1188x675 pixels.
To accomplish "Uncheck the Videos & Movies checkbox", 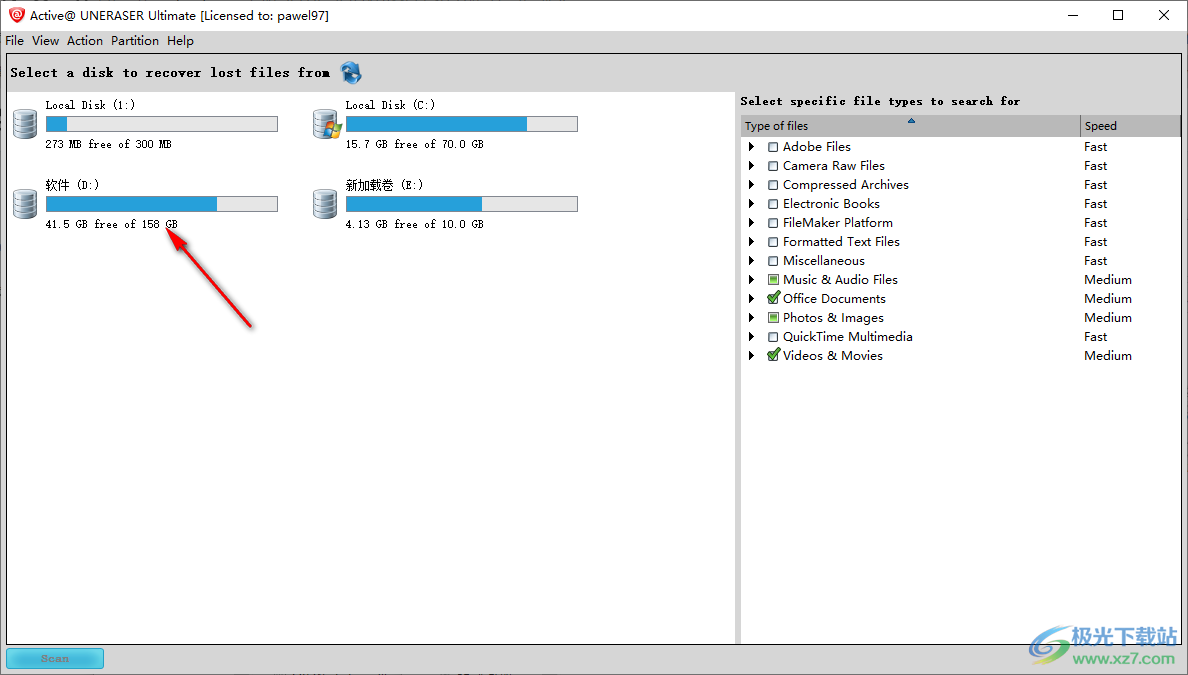I will click(x=773, y=355).
